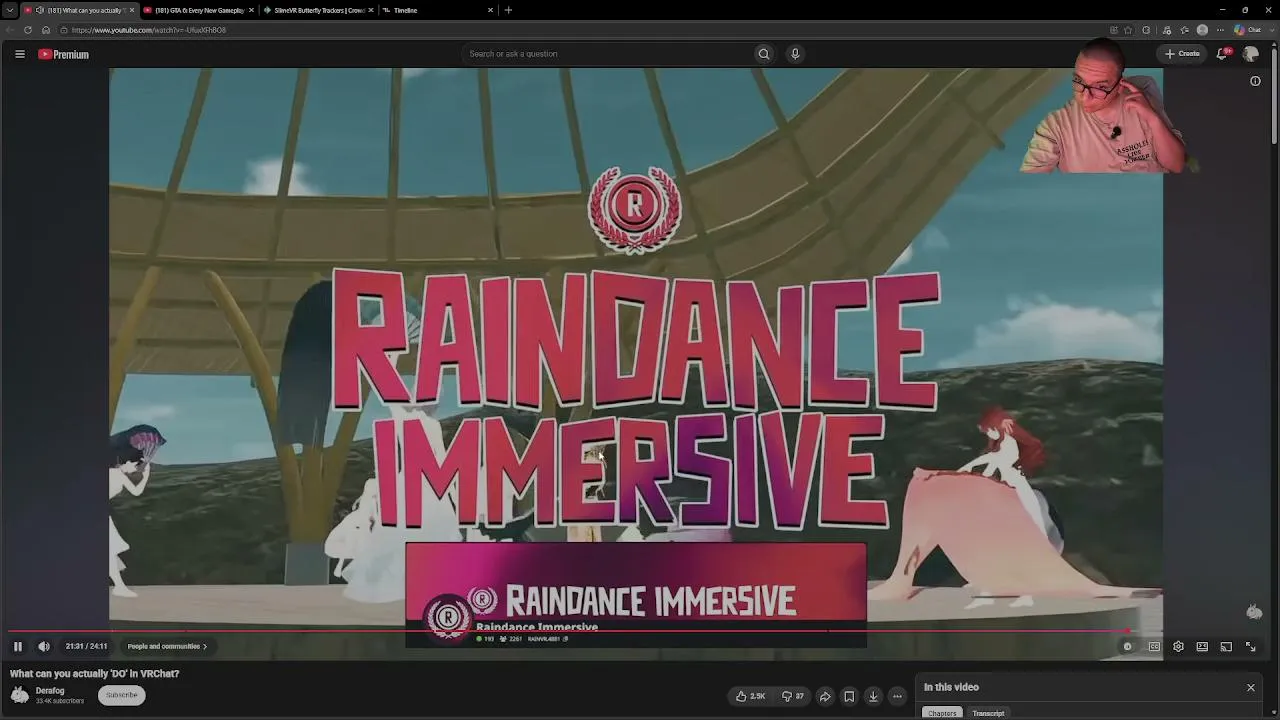1280x720 pixels.
Task: Open the YouTube guide hamburger menu
Action: [20, 54]
